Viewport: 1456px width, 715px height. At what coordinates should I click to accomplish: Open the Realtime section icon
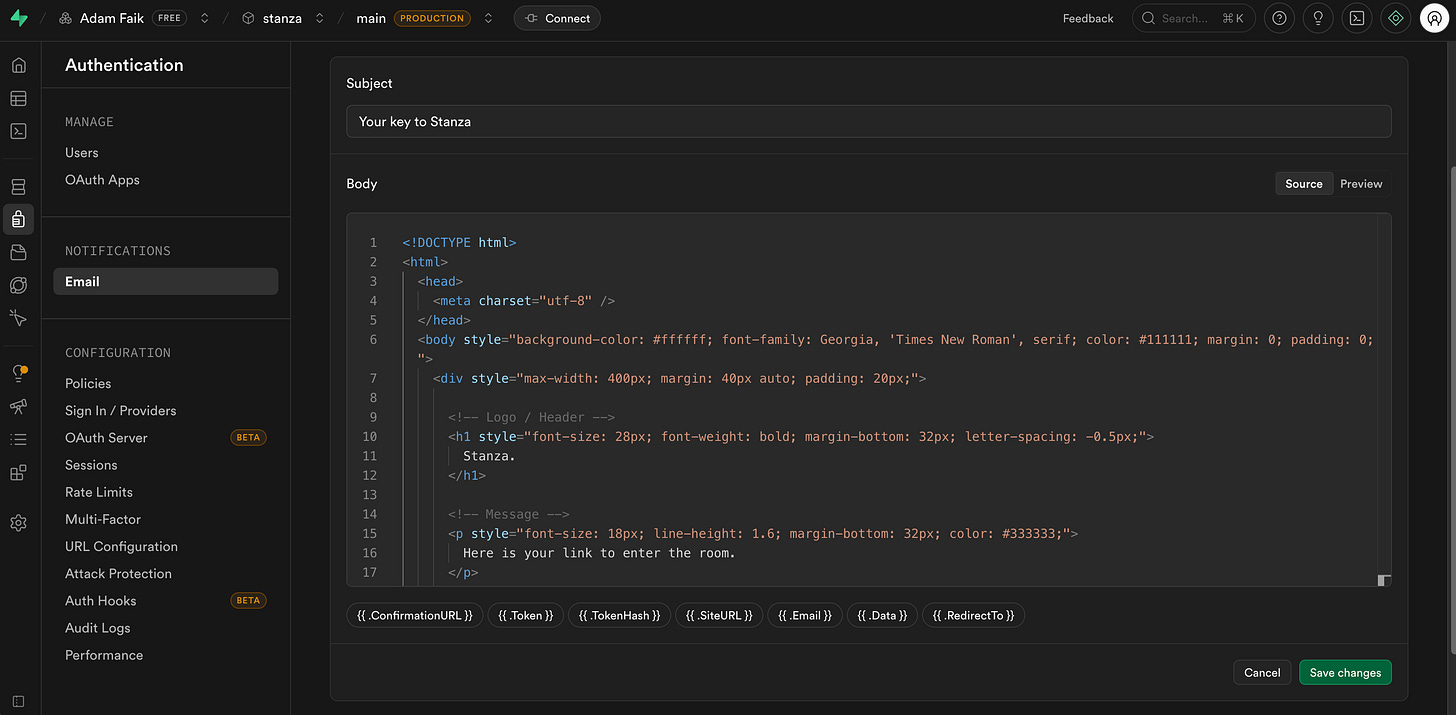18,285
